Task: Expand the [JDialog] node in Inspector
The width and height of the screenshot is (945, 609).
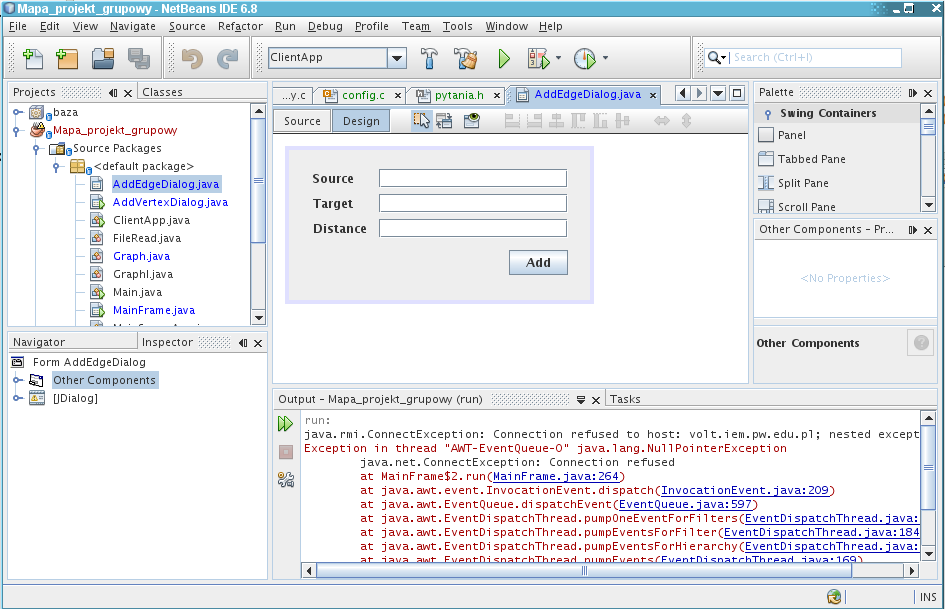Action: tap(18, 398)
